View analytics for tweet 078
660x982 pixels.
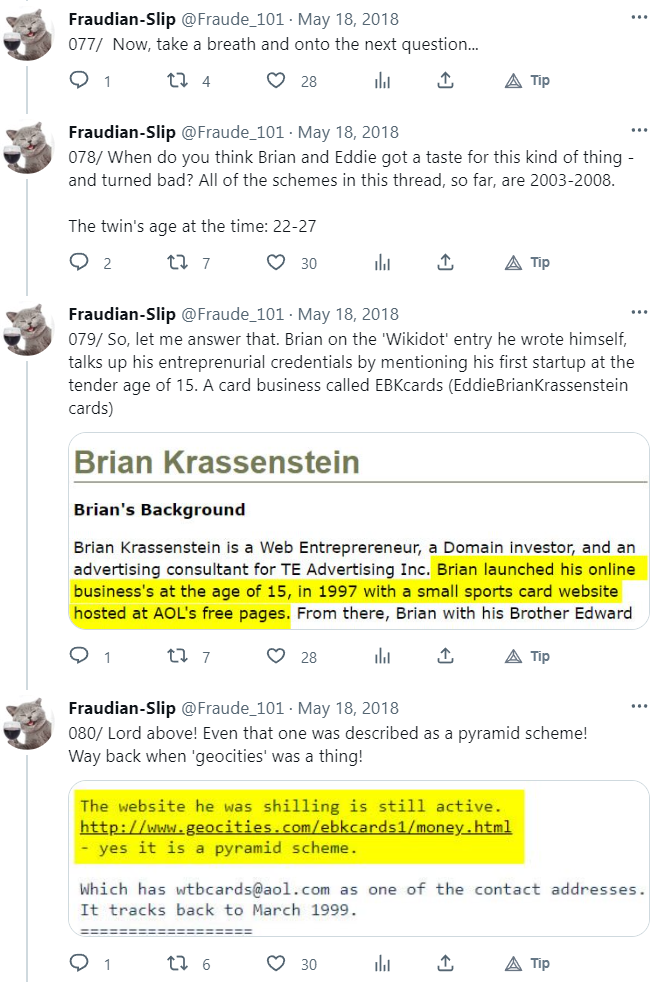[381, 263]
